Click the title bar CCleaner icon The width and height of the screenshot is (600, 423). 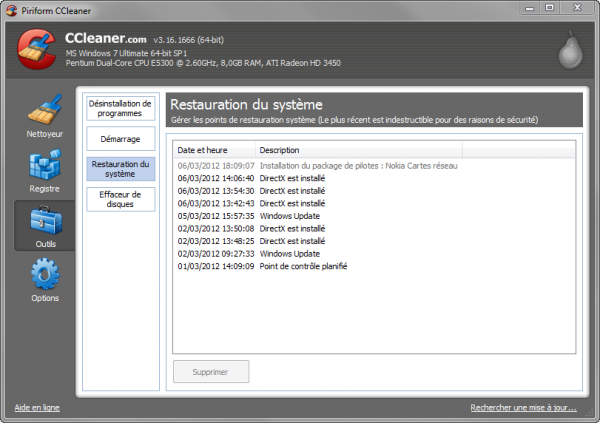(11, 11)
